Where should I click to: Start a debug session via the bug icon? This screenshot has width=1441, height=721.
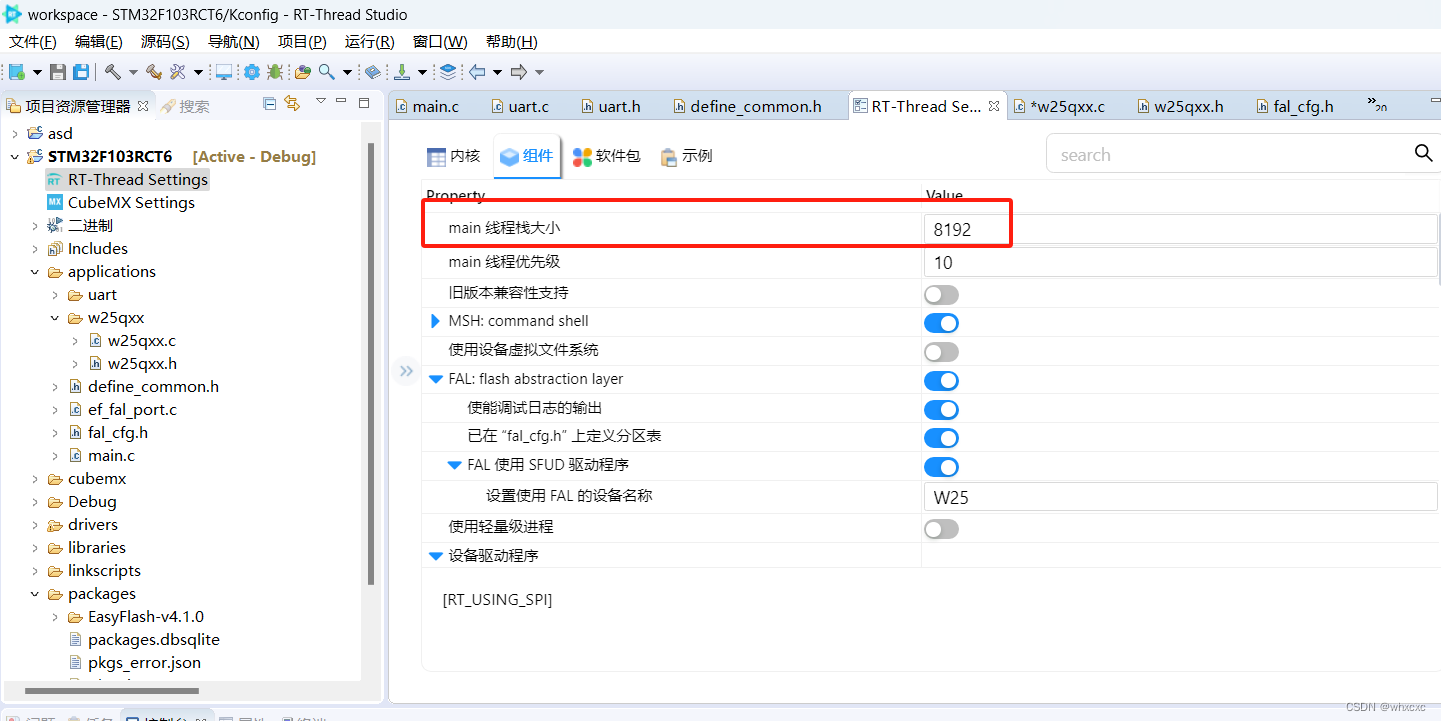(x=277, y=71)
